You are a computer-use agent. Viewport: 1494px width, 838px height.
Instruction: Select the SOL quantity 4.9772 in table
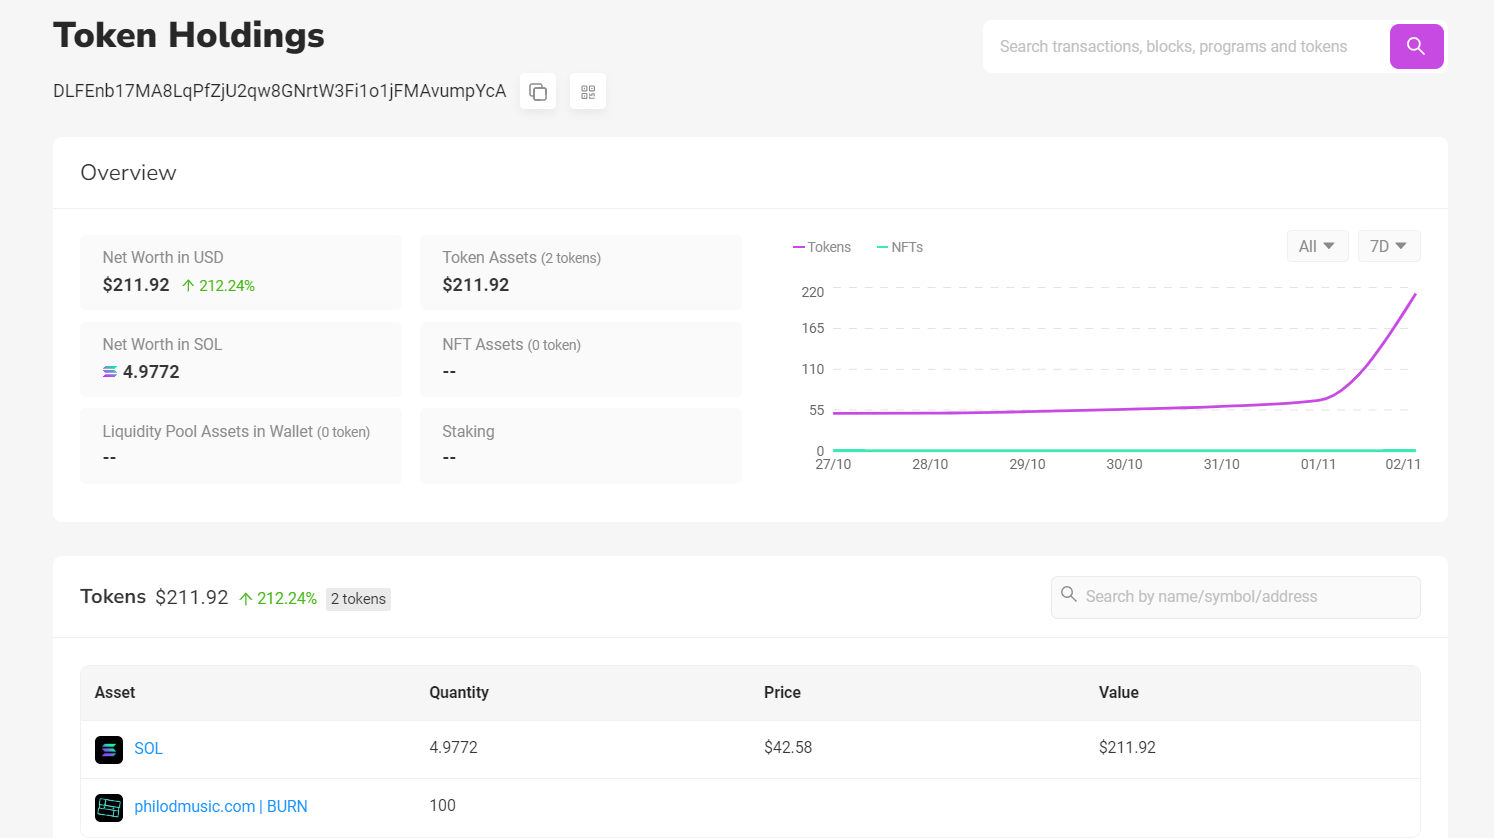pos(453,747)
